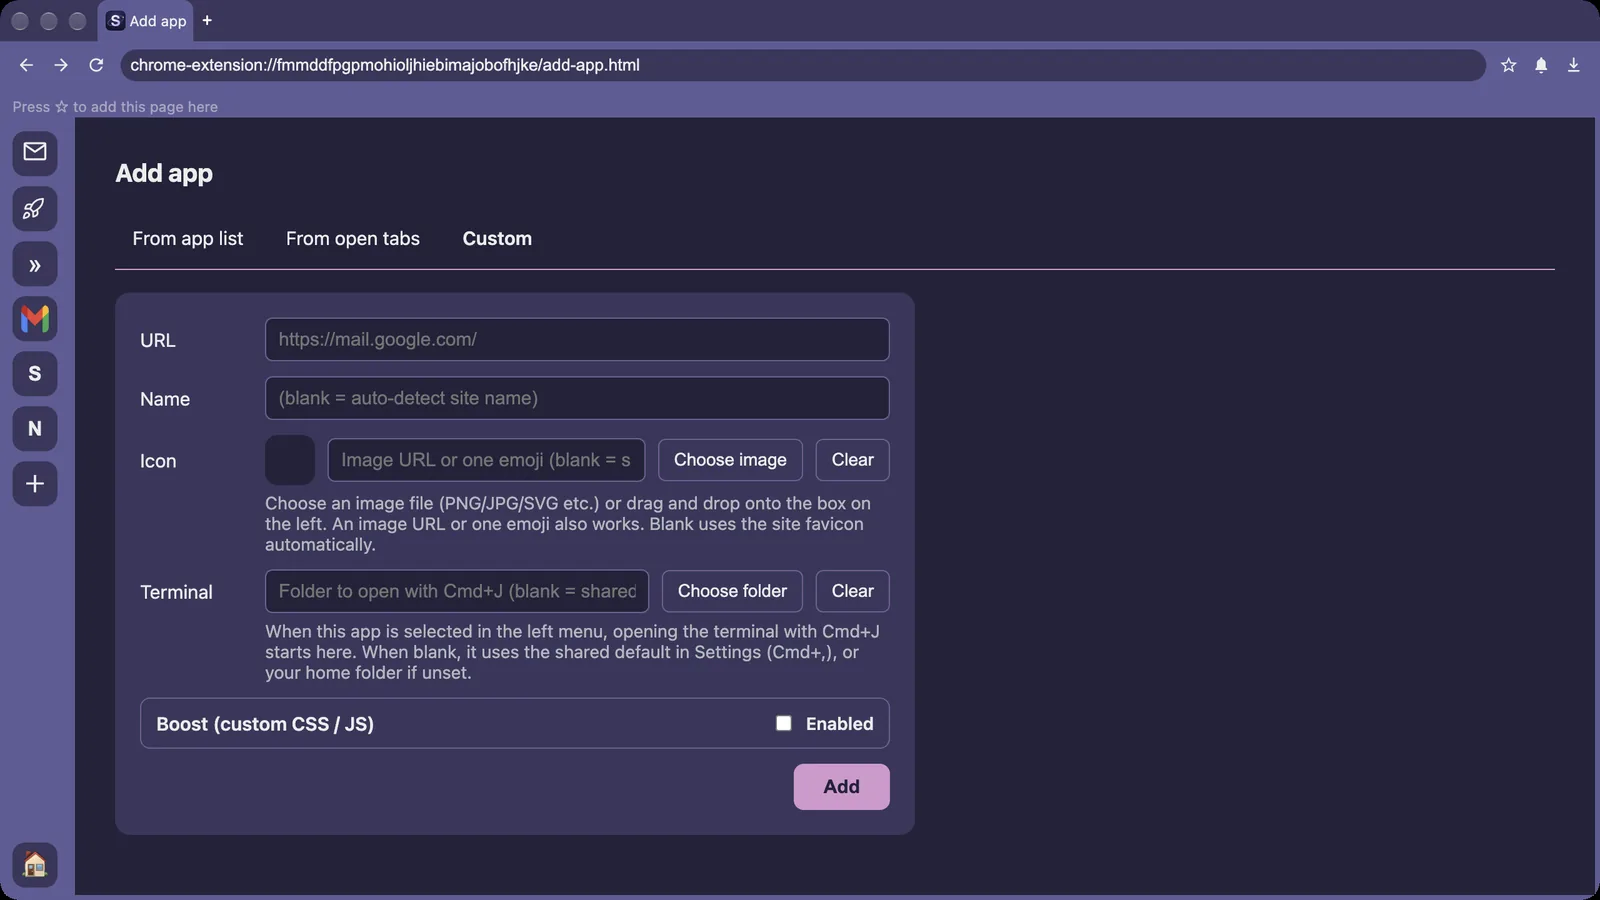
Task: Click the Boost (custom CSS / JS) header
Action: [265, 724]
